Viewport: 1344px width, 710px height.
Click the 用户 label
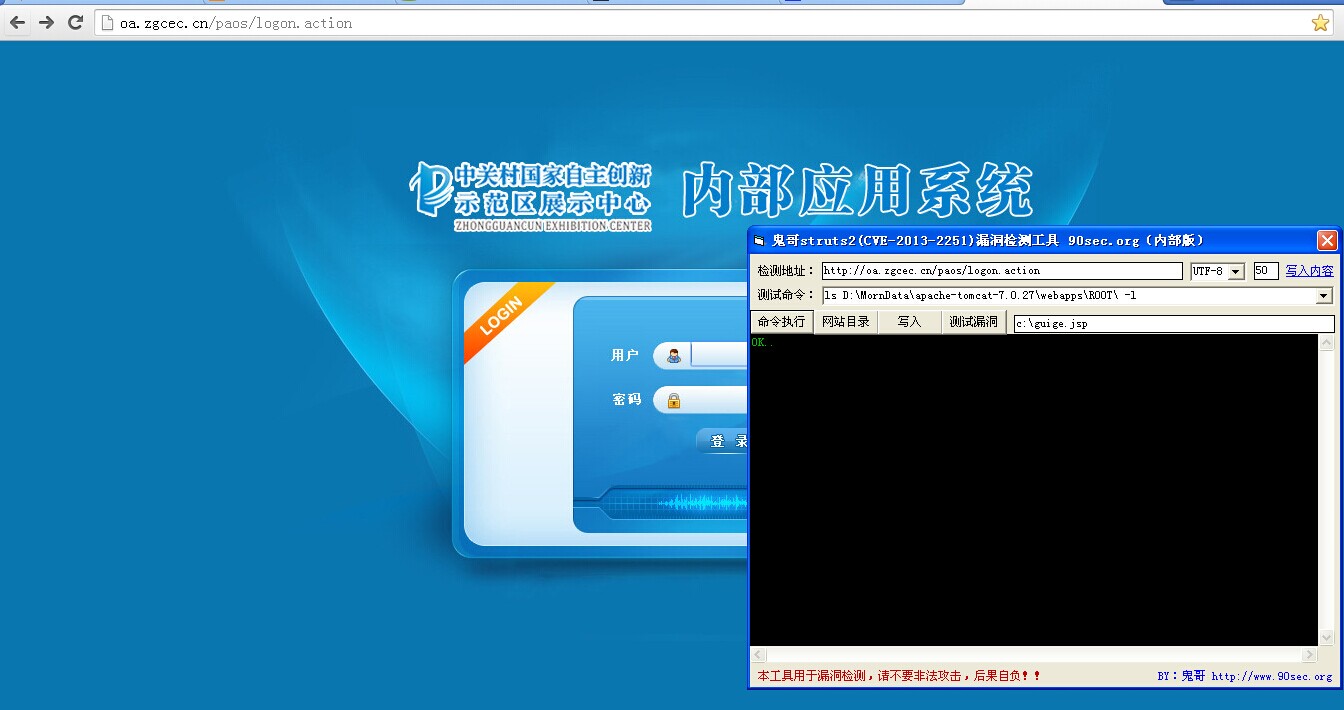point(625,356)
